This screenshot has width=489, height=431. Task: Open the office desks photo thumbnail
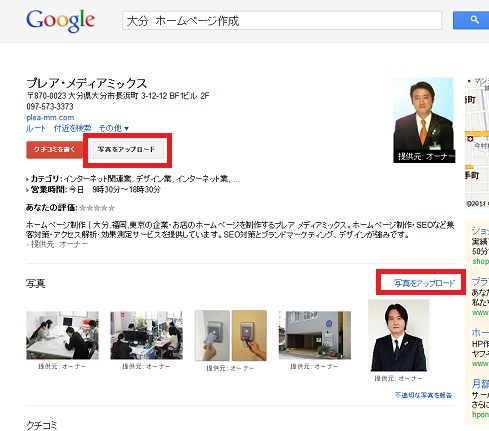[146, 335]
